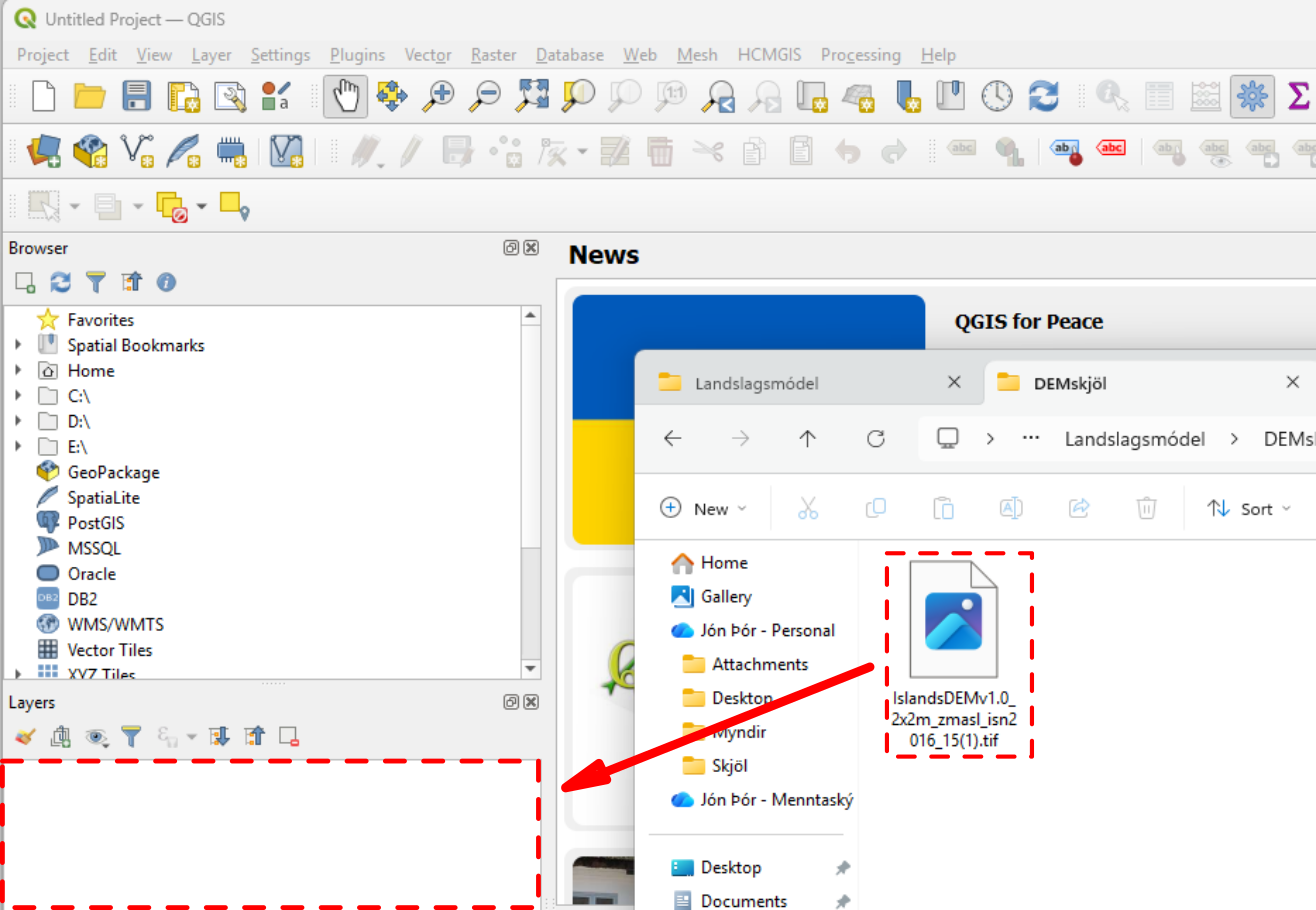Toggle filter in Browser panel
Viewport: 1316px width, 910px height.
pos(95,283)
